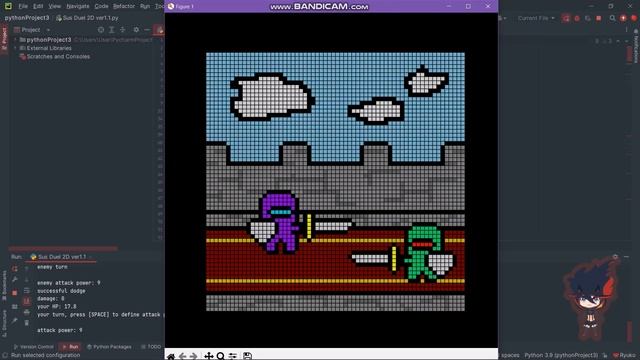Click the Debug icon in PyCharm toolbar
This screenshot has height=360, width=640.
pyautogui.click(x=577, y=18)
